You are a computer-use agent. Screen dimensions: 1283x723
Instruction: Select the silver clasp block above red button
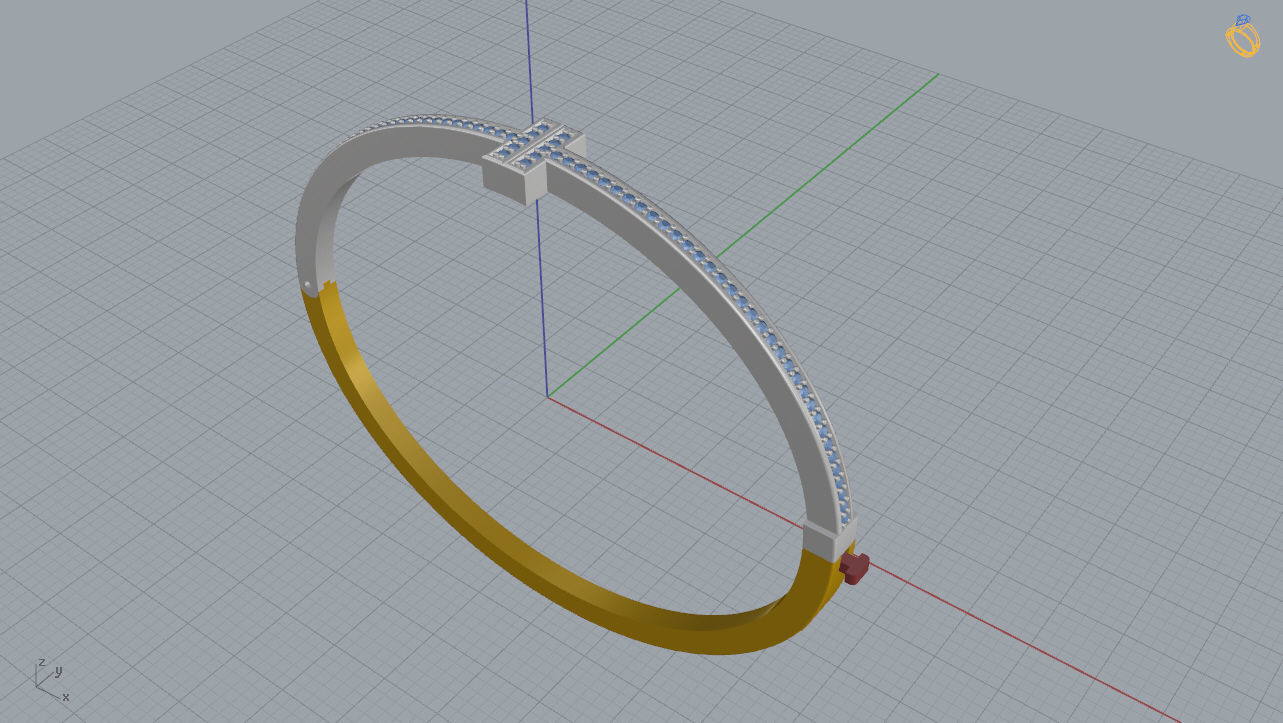829,538
